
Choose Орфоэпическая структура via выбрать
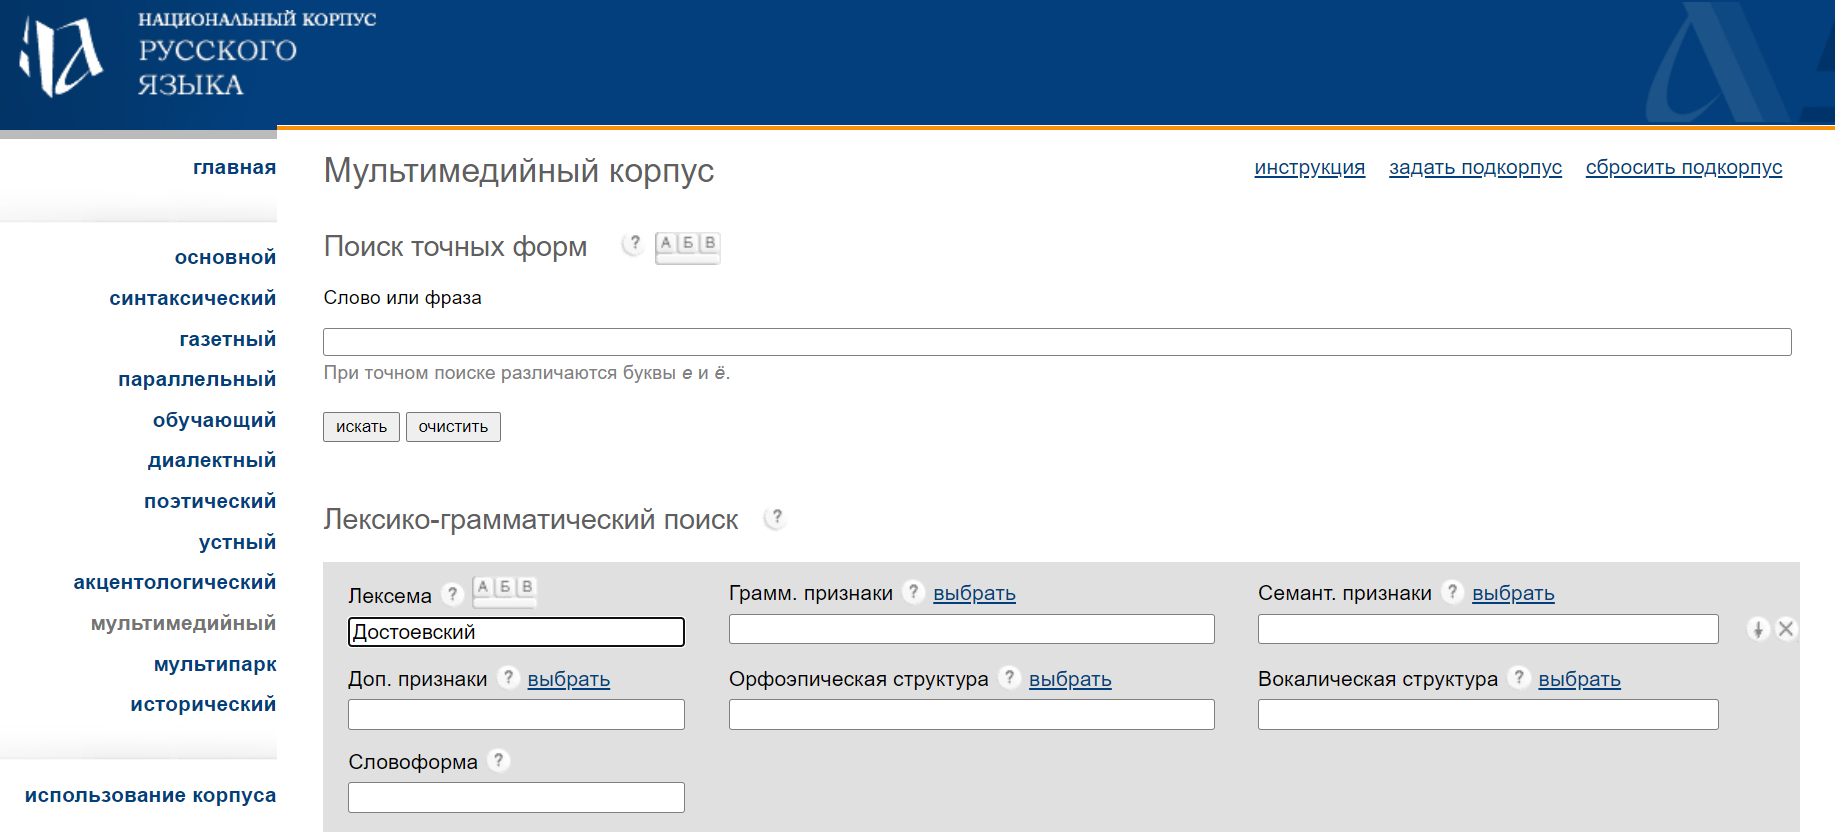(x=1070, y=679)
